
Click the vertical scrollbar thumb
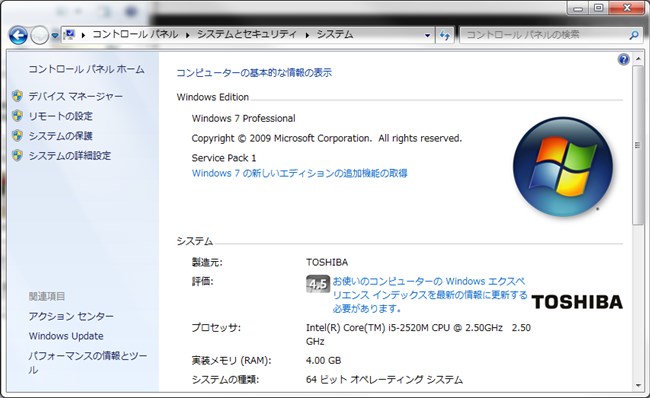coord(637,145)
